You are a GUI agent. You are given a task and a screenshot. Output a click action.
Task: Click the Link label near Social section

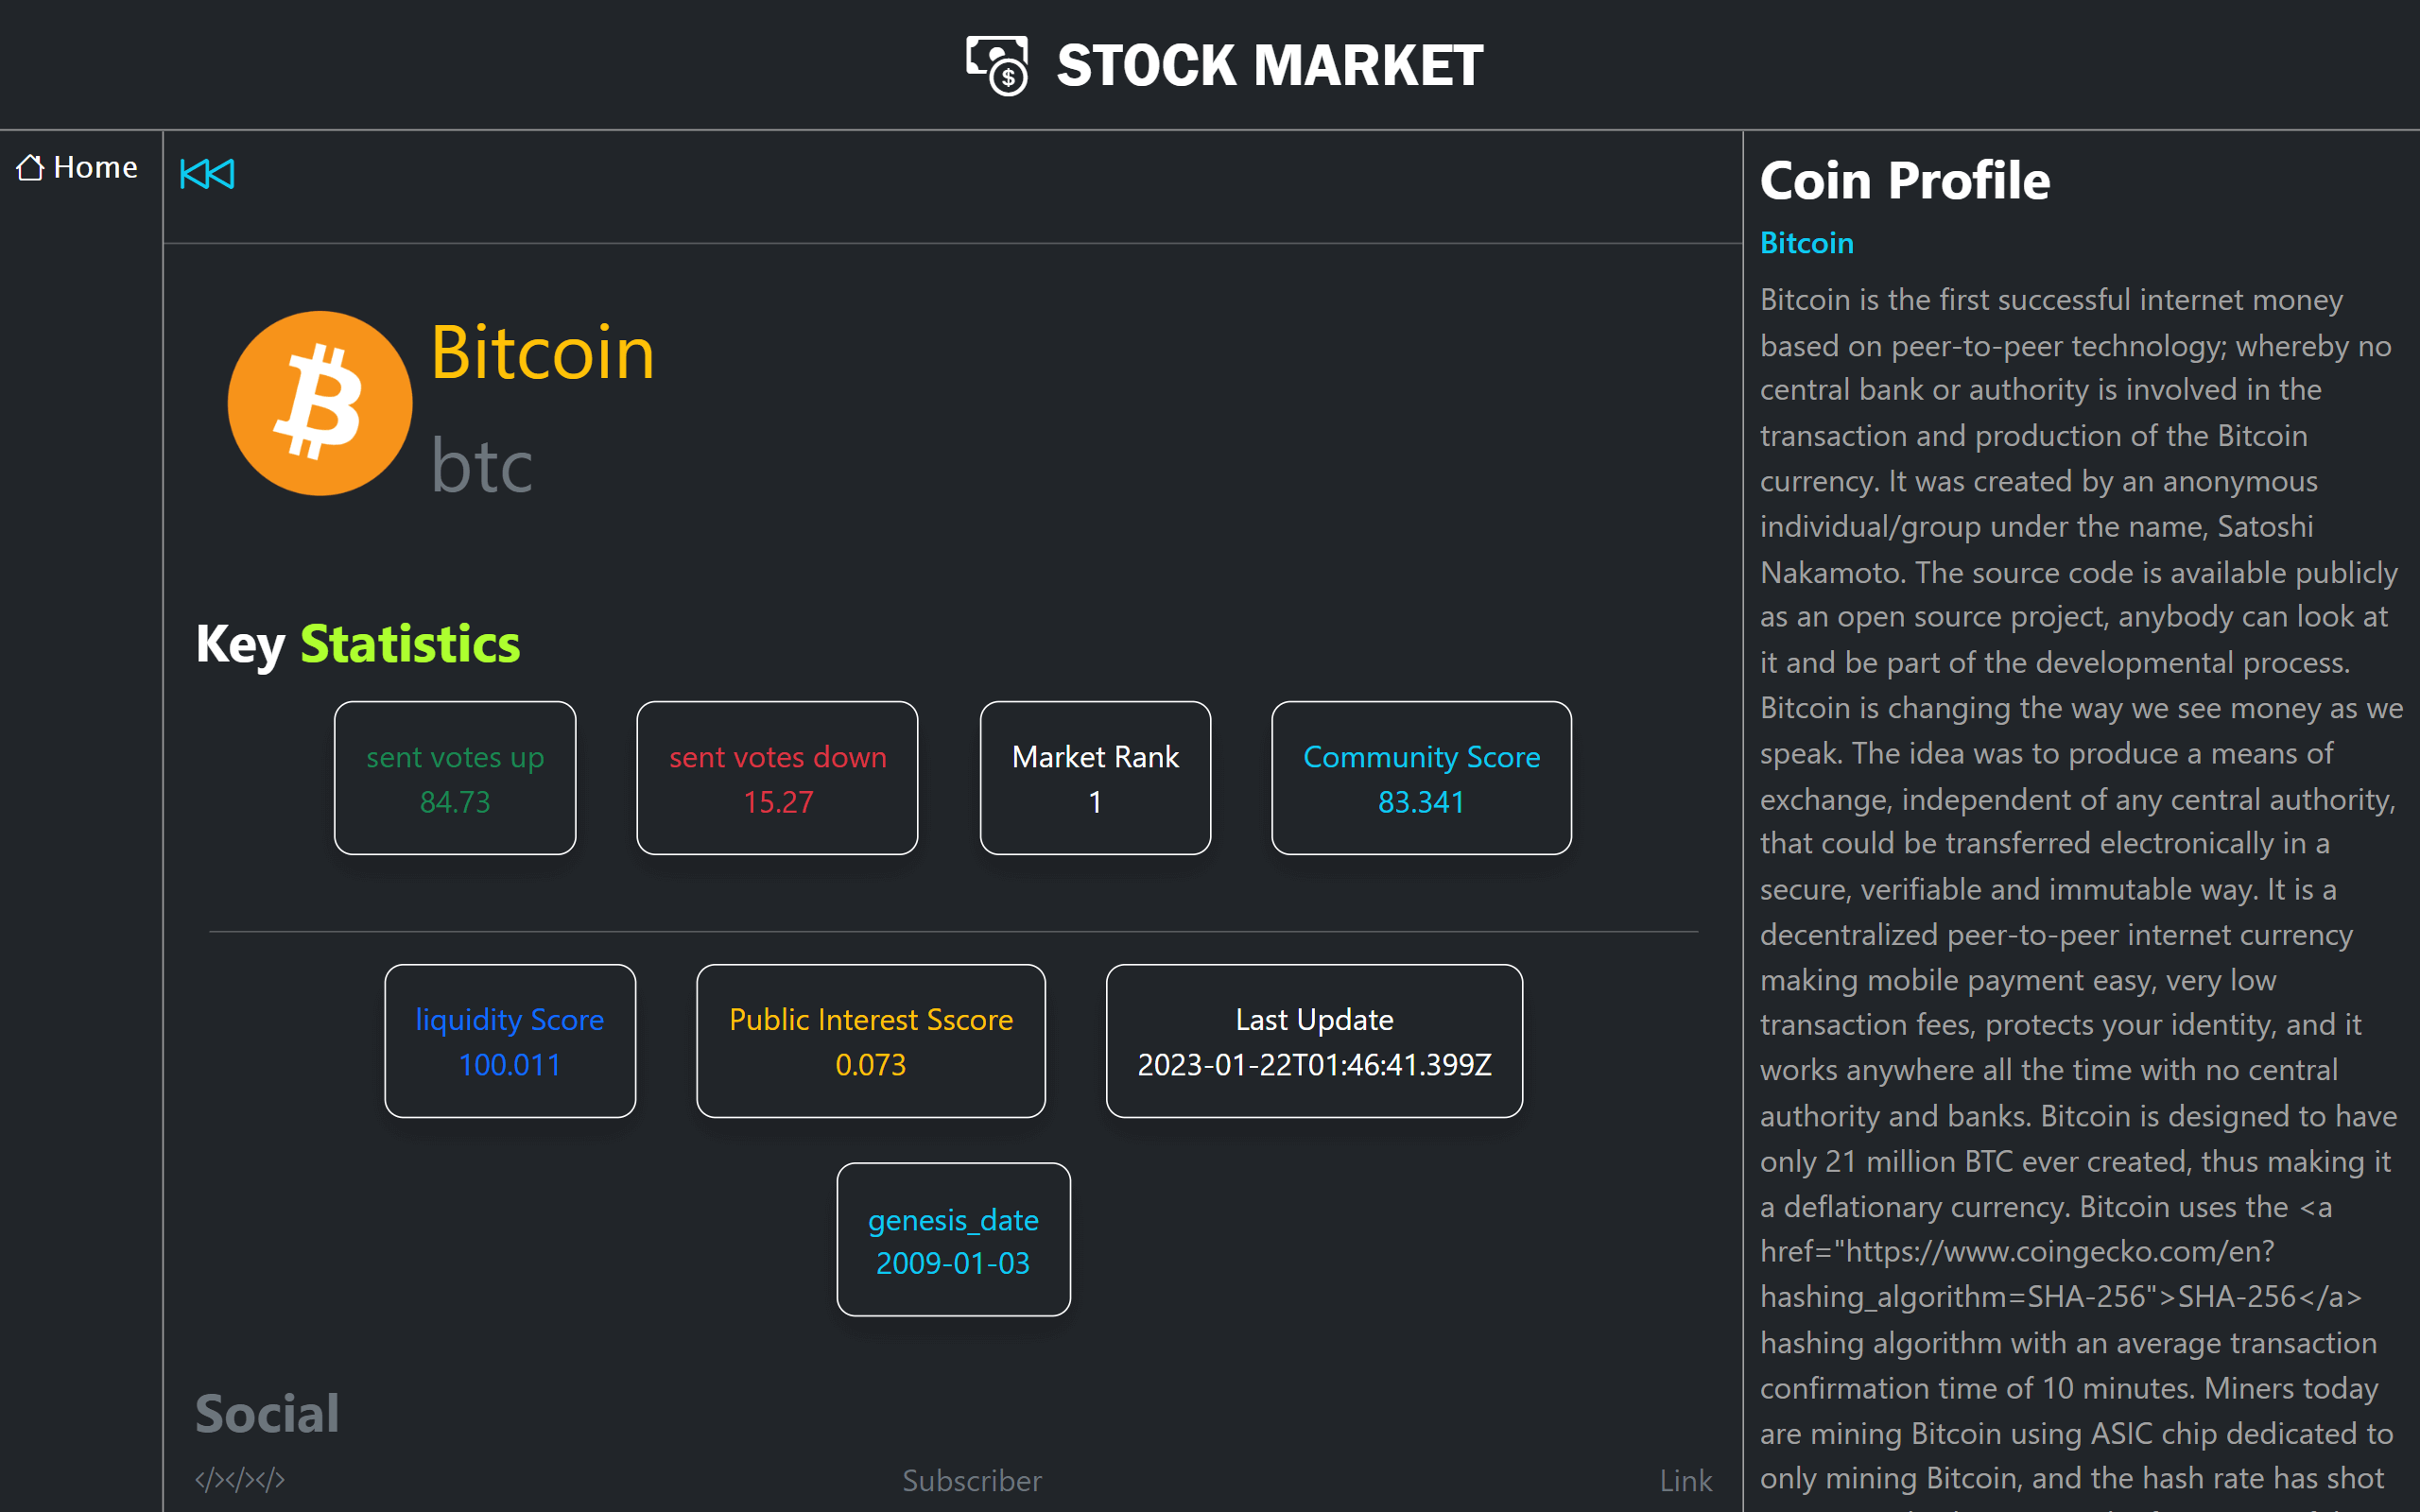1685,1480
